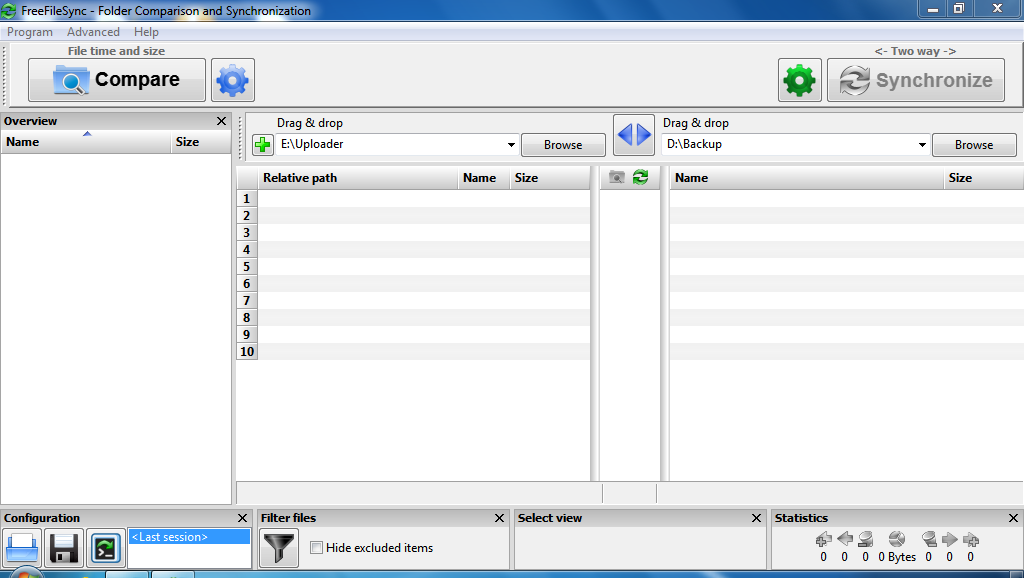Open synchronization settings green gear
This screenshot has width=1024, height=578.
click(x=799, y=80)
